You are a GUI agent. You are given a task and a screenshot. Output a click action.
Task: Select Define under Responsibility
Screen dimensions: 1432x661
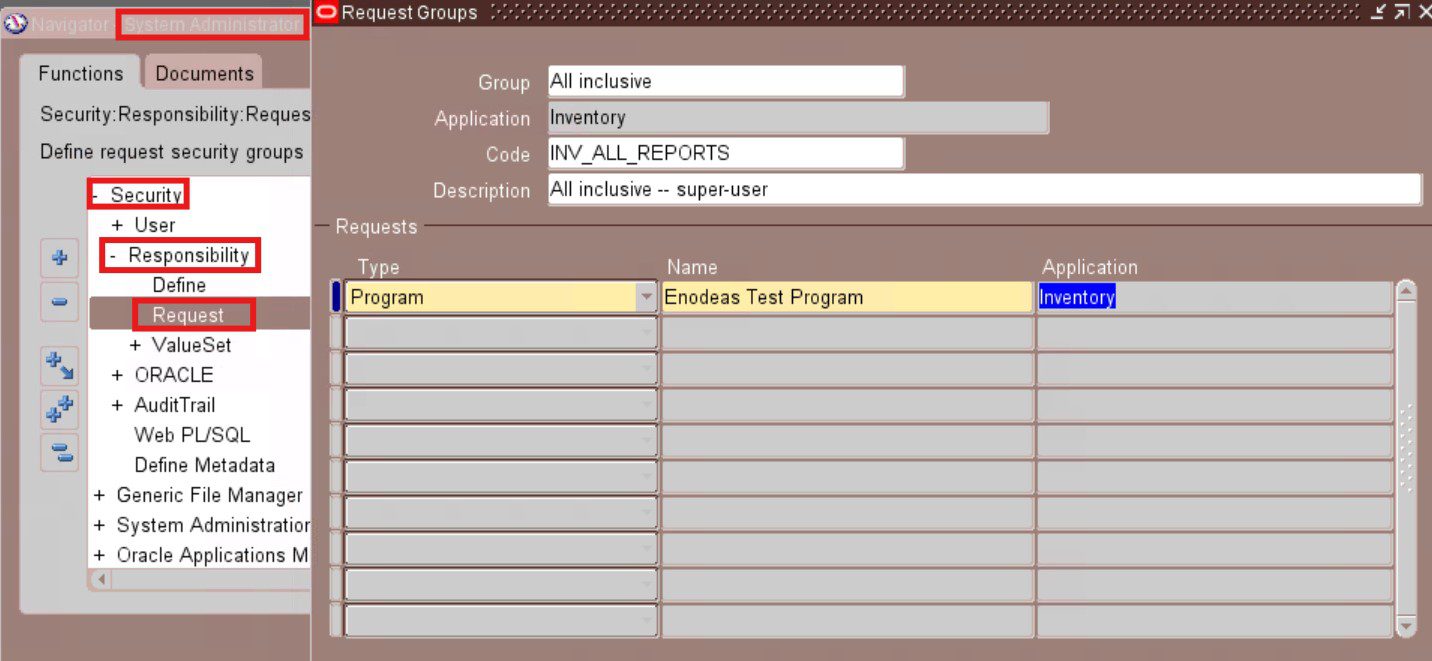179,286
